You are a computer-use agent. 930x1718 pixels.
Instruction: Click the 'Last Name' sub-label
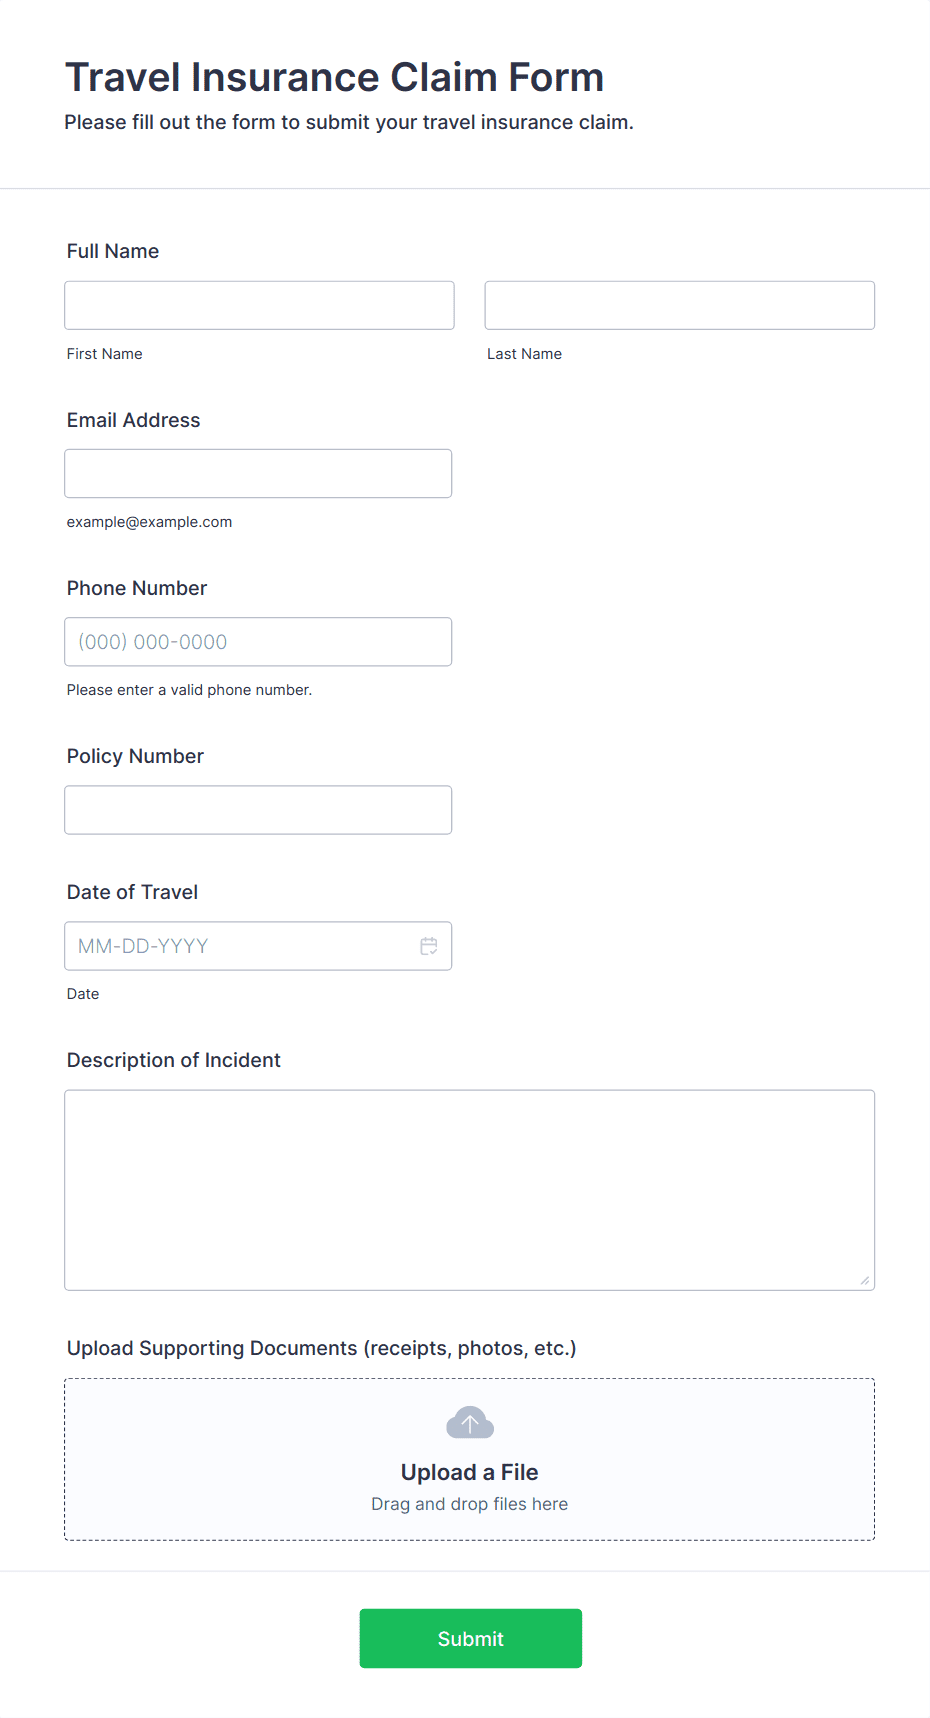coord(524,354)
